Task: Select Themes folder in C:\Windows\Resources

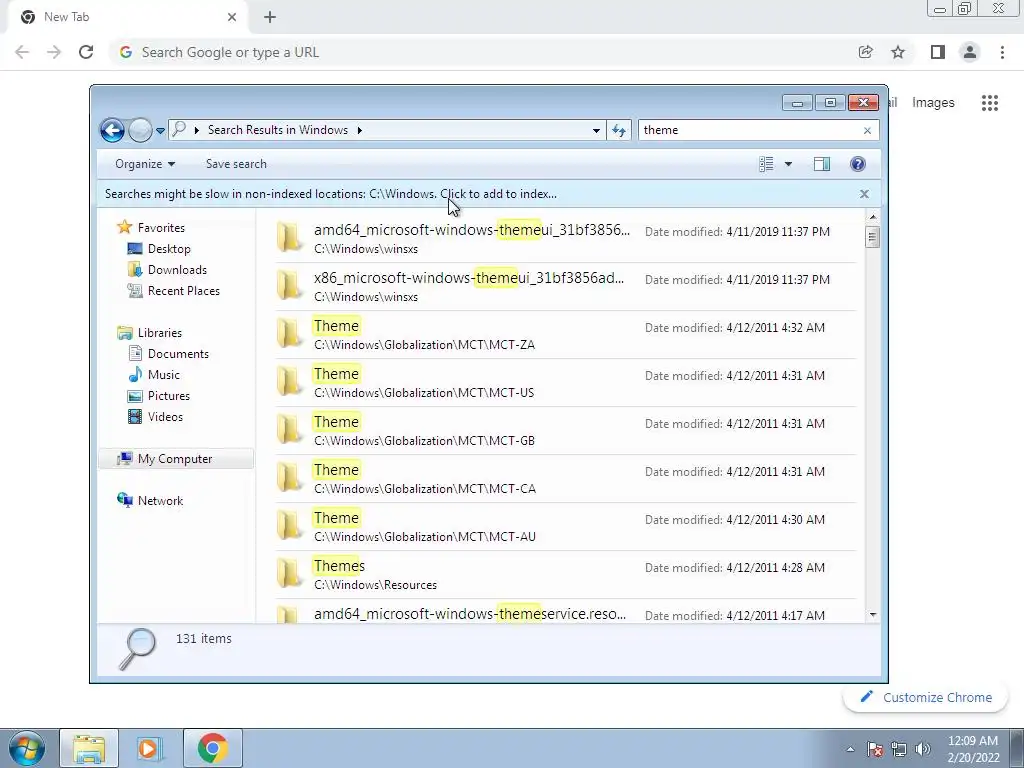Action: point(566,574)
